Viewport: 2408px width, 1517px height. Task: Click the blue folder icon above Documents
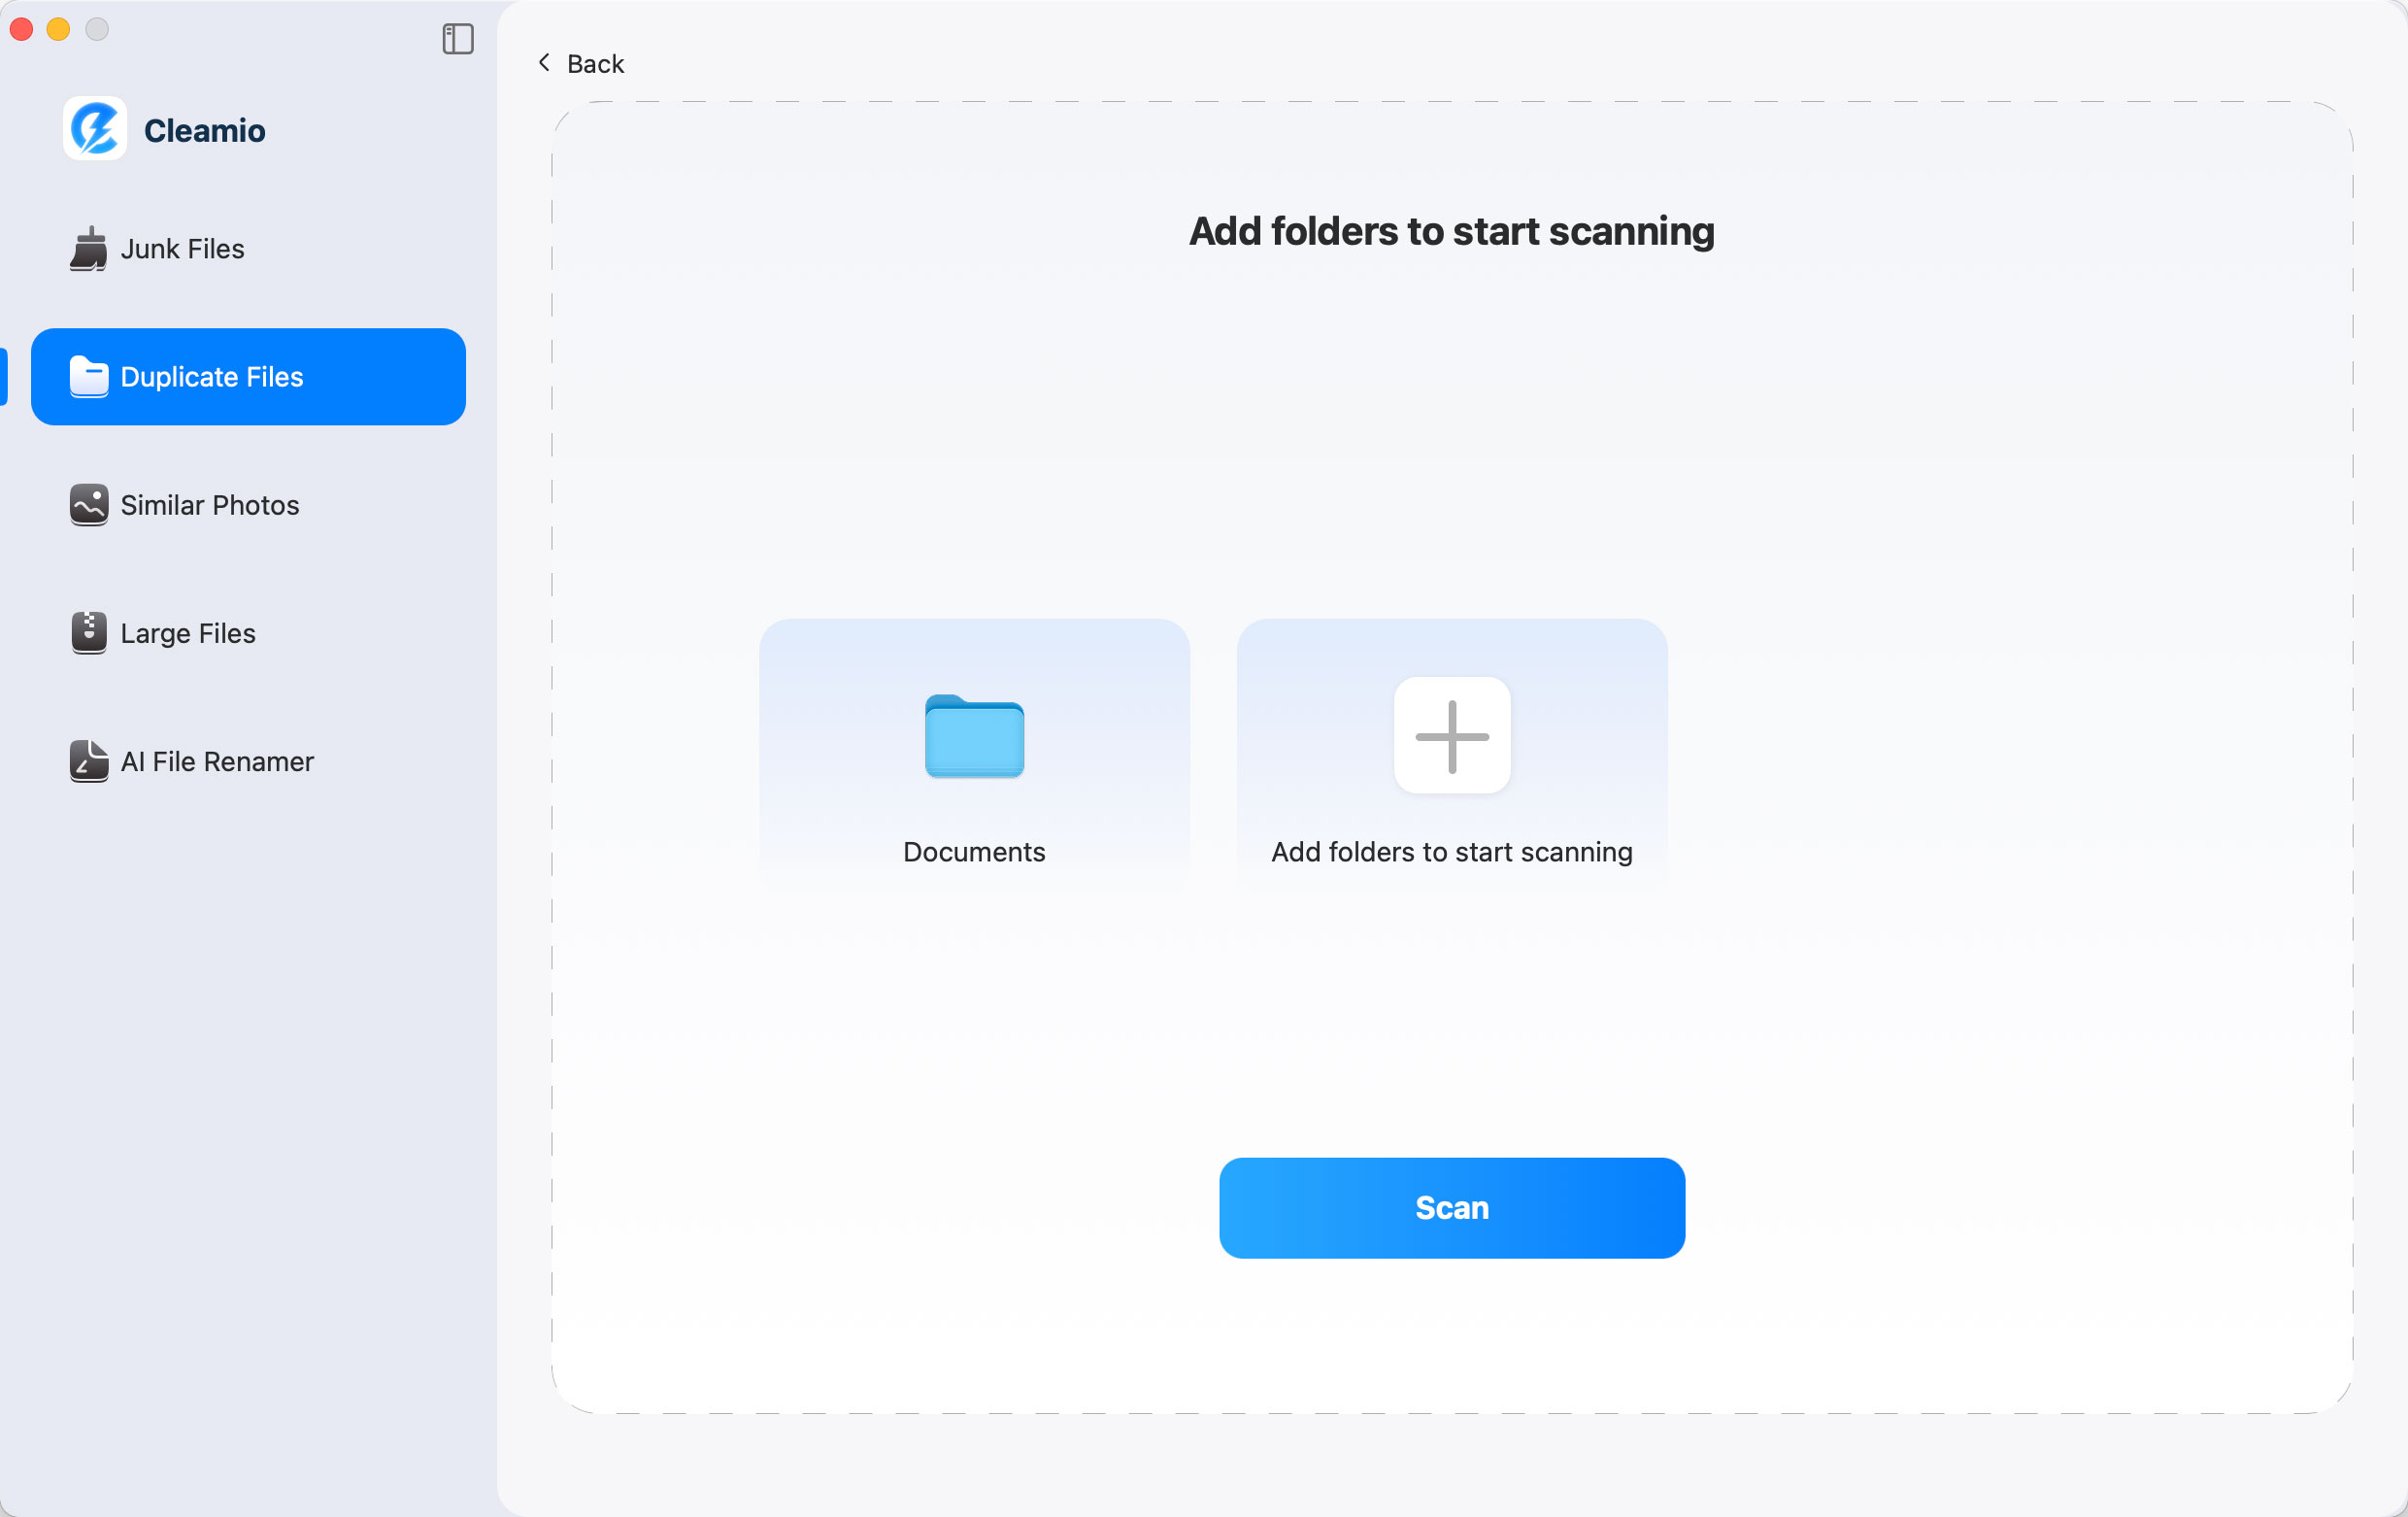point(974,738)
